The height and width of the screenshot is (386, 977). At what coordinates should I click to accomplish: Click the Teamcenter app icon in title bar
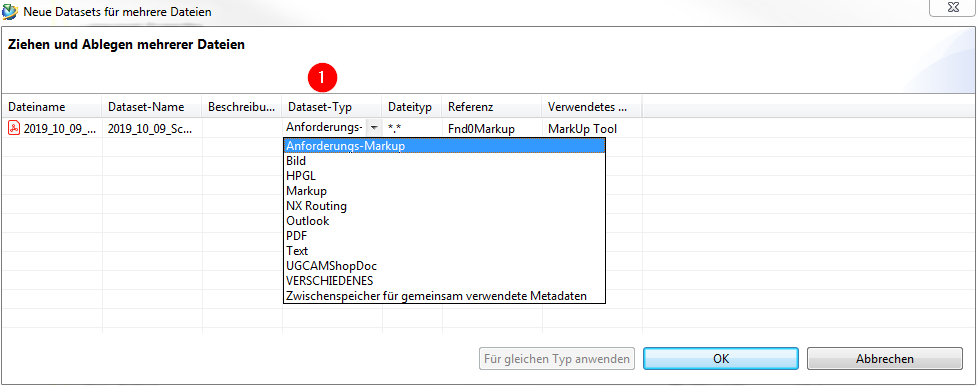(10, 11)
